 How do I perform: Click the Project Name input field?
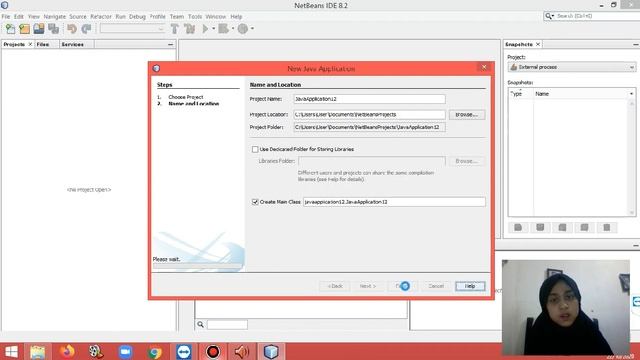click(x=369, y=99)
